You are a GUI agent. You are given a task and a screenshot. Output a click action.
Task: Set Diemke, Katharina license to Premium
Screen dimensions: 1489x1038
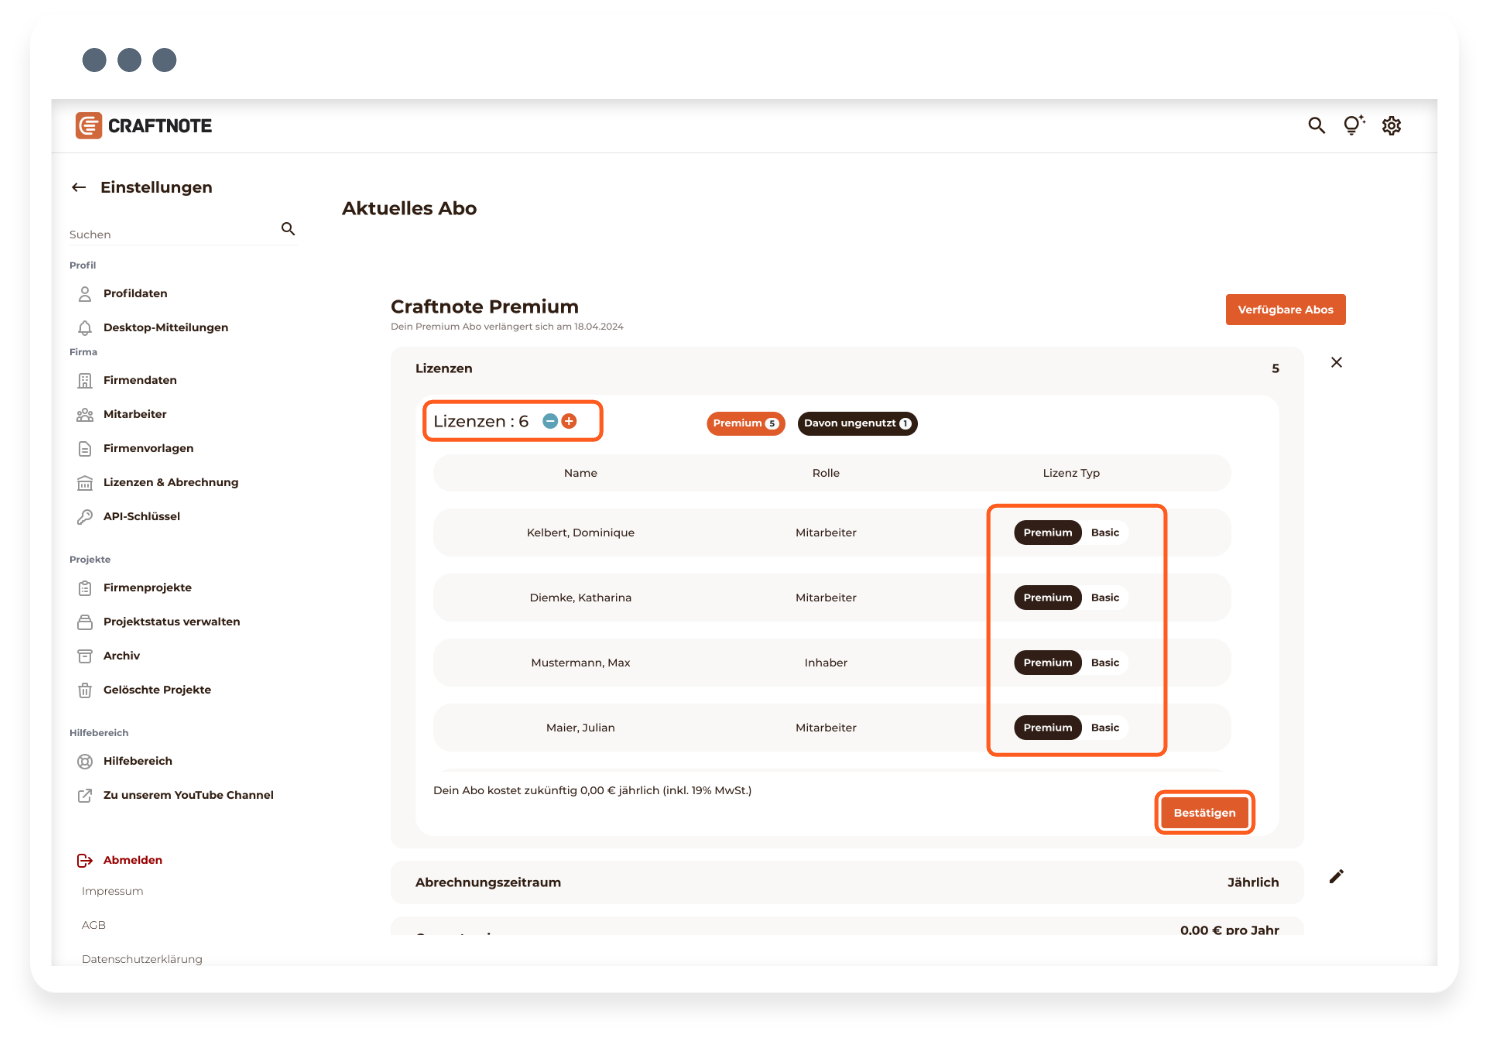click(x=1047, y=597)
